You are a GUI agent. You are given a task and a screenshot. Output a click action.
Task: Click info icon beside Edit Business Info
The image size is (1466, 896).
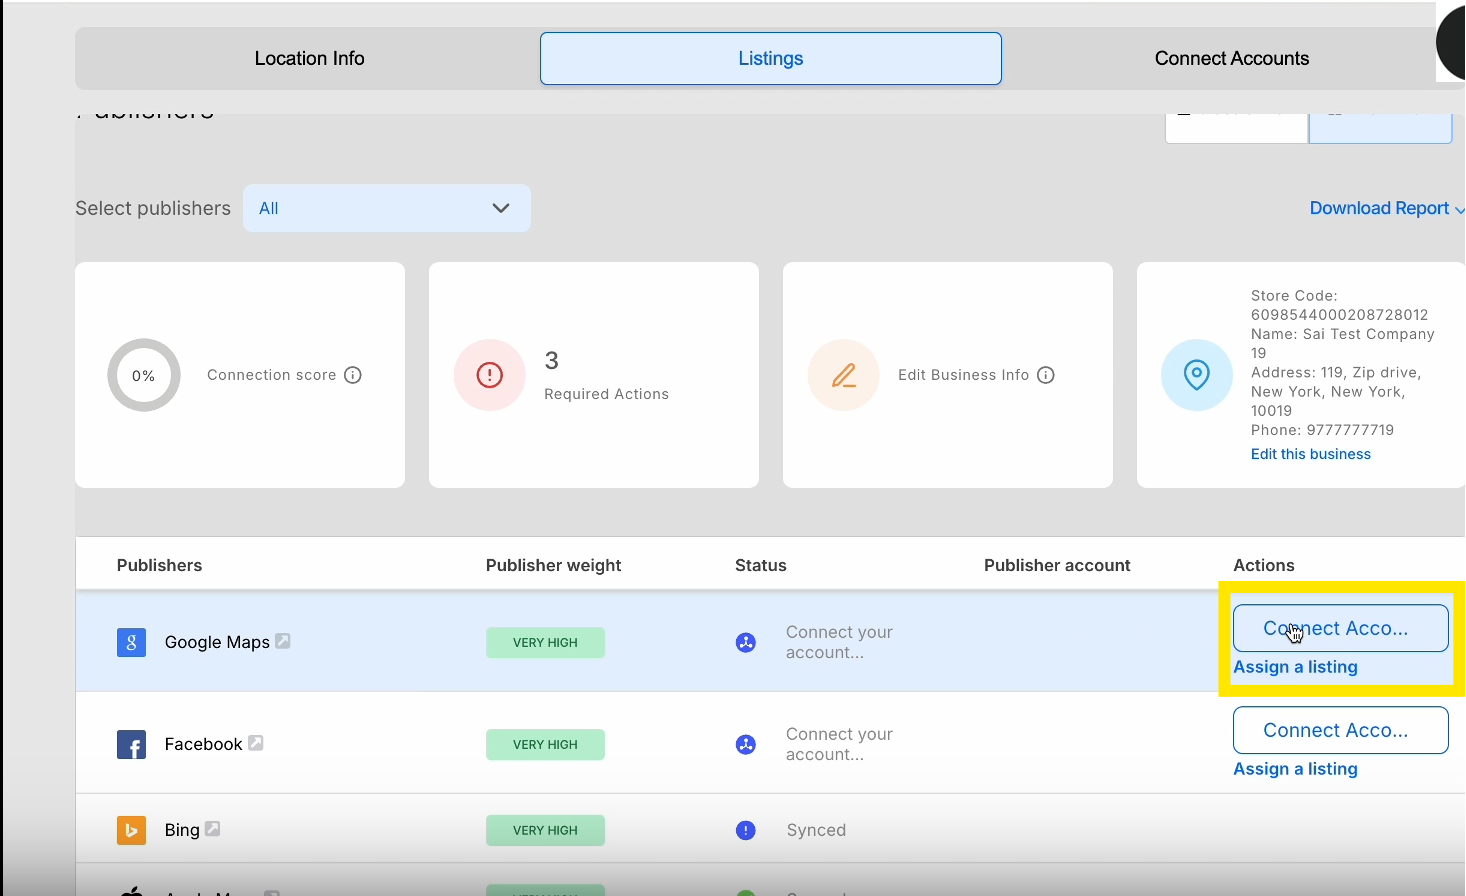[1046, 375]
